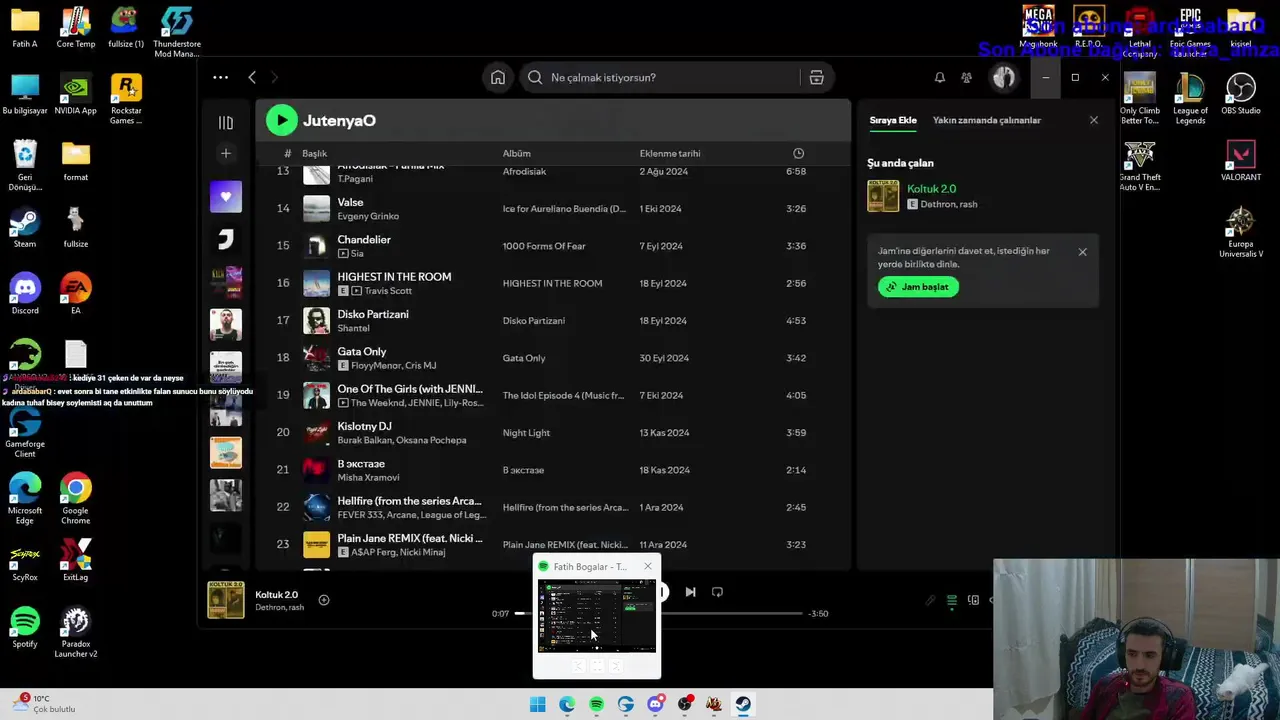Toggle repeat mode

click(x=717, y=592)
